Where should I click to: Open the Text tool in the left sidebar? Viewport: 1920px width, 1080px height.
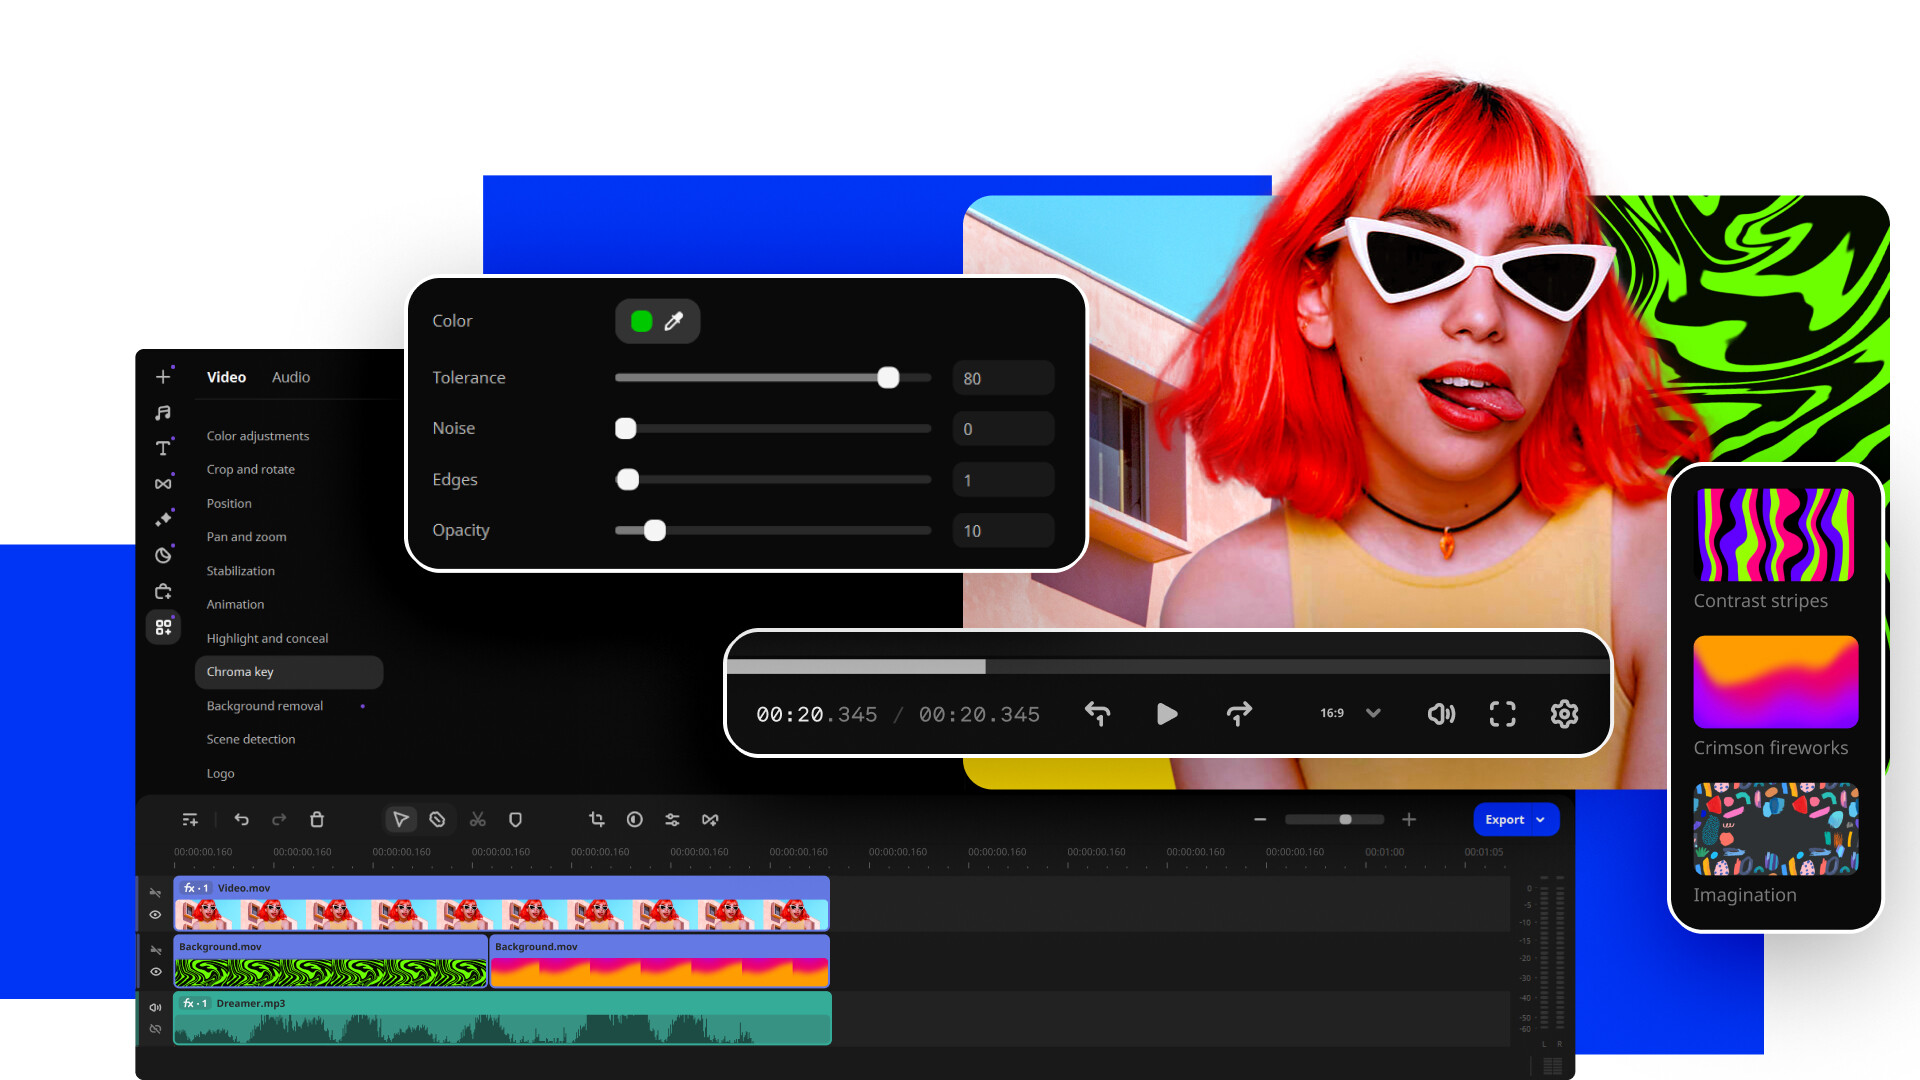pyautogui.click(x=163, y=448)
